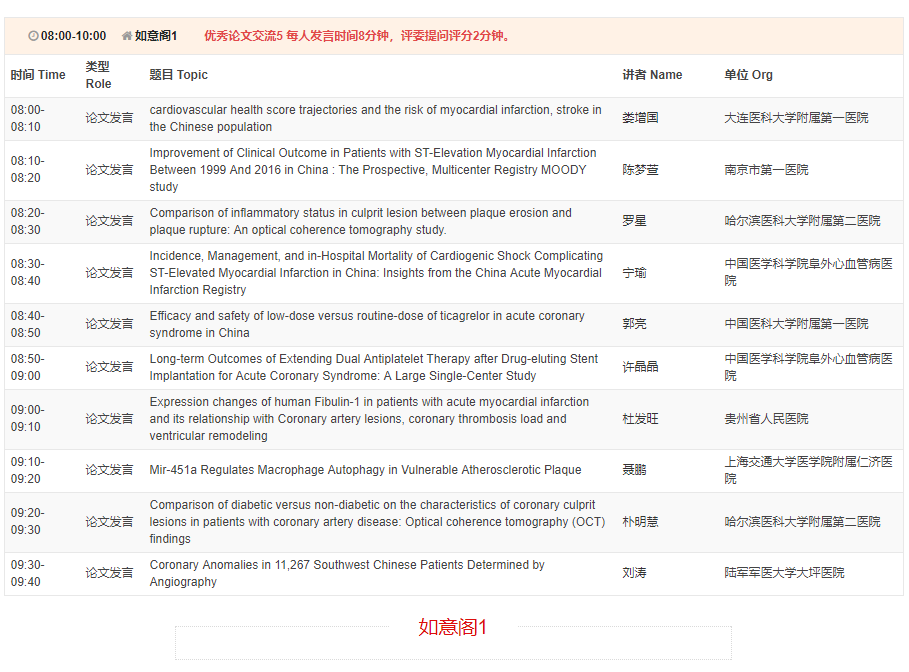Viewport: 909px width, 672px height.
Task: Click organization 中国医科大学附属第一医院
Action: [x=796, y=324]
